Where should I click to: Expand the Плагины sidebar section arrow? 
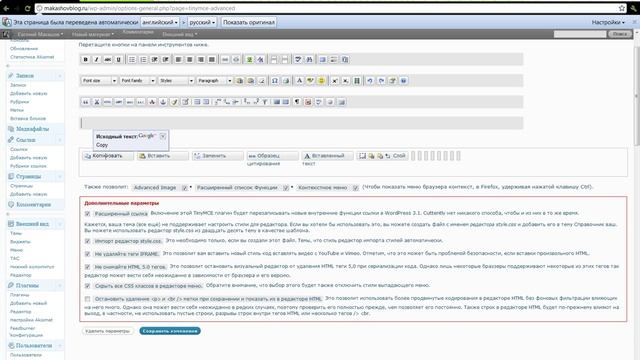[x=60, y=285]
